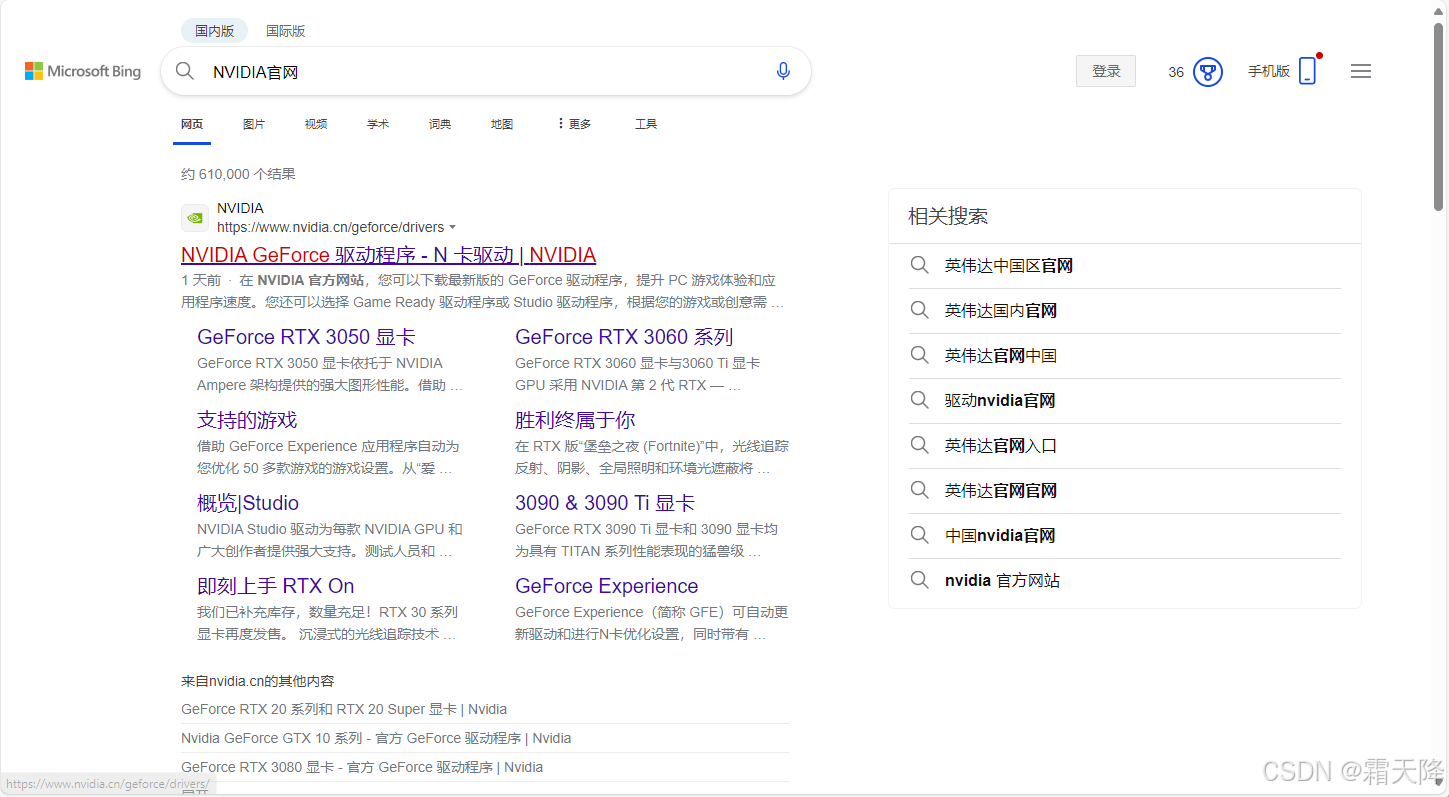Click the search icon beside 英伟达国内官网

point(919,310)
